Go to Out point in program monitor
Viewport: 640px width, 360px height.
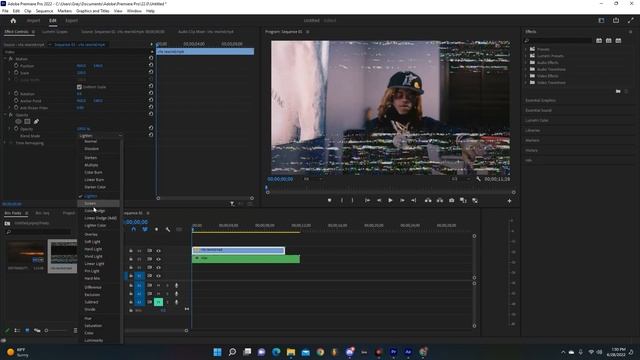413,200
